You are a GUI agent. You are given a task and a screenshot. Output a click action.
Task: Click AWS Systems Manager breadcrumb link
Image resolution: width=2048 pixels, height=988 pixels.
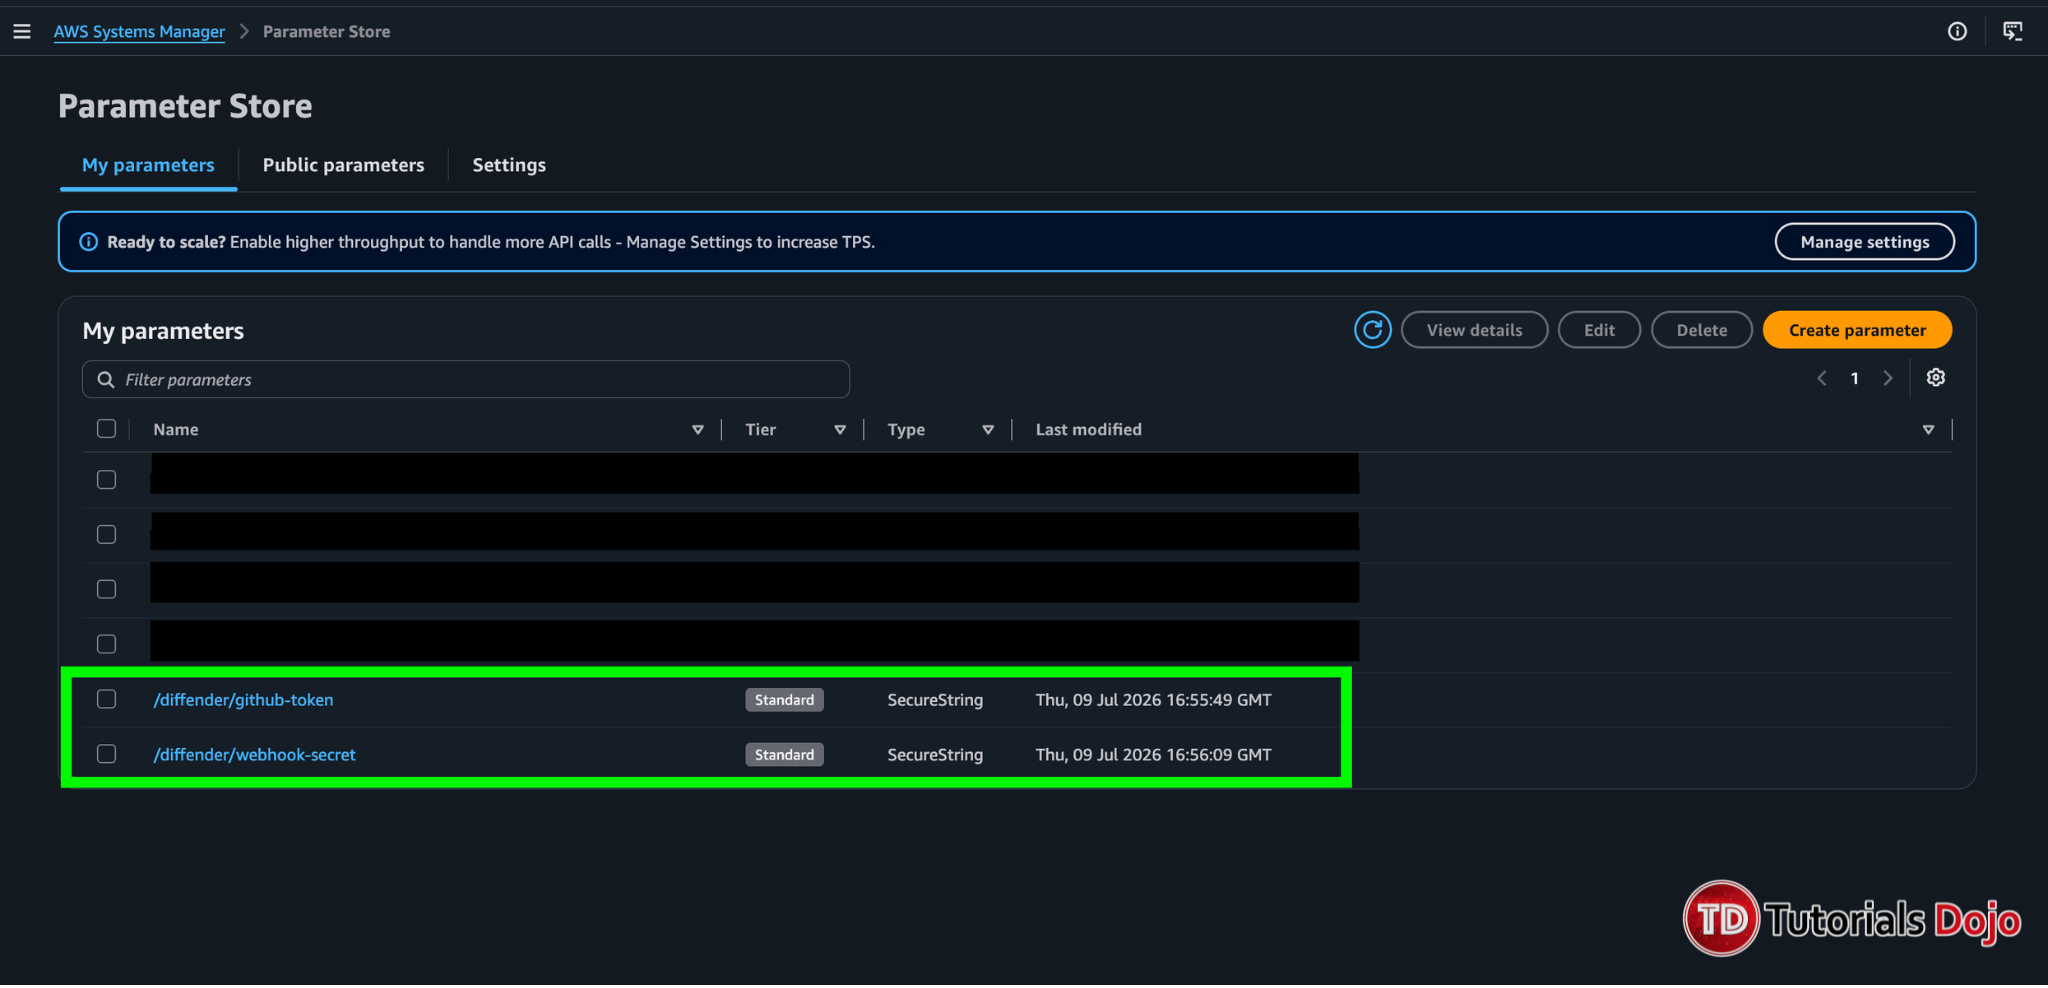(x=139, y=32)
